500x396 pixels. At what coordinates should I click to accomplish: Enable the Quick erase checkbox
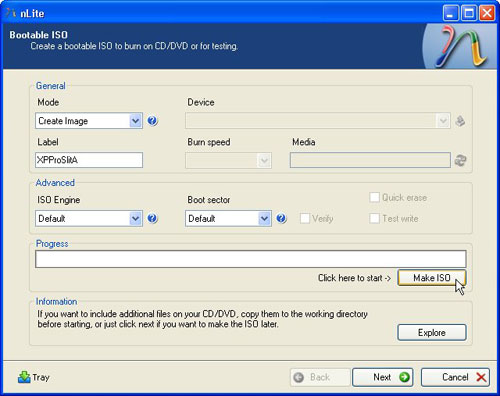374,197
